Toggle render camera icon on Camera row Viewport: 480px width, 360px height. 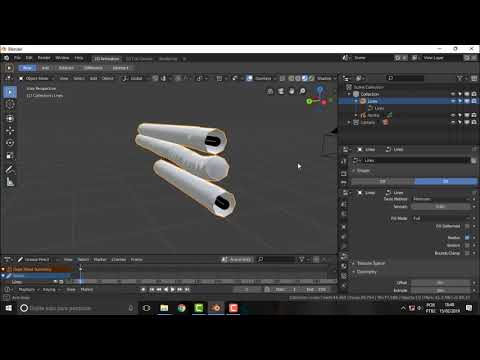coord(474,122)
